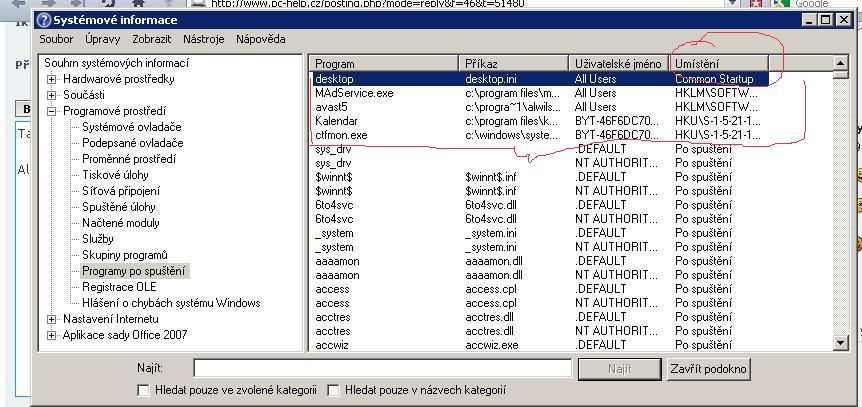This screenshot has width=862, height=407.
Task: Click the list scrollbar down arrow
Action: pos(841,343)
